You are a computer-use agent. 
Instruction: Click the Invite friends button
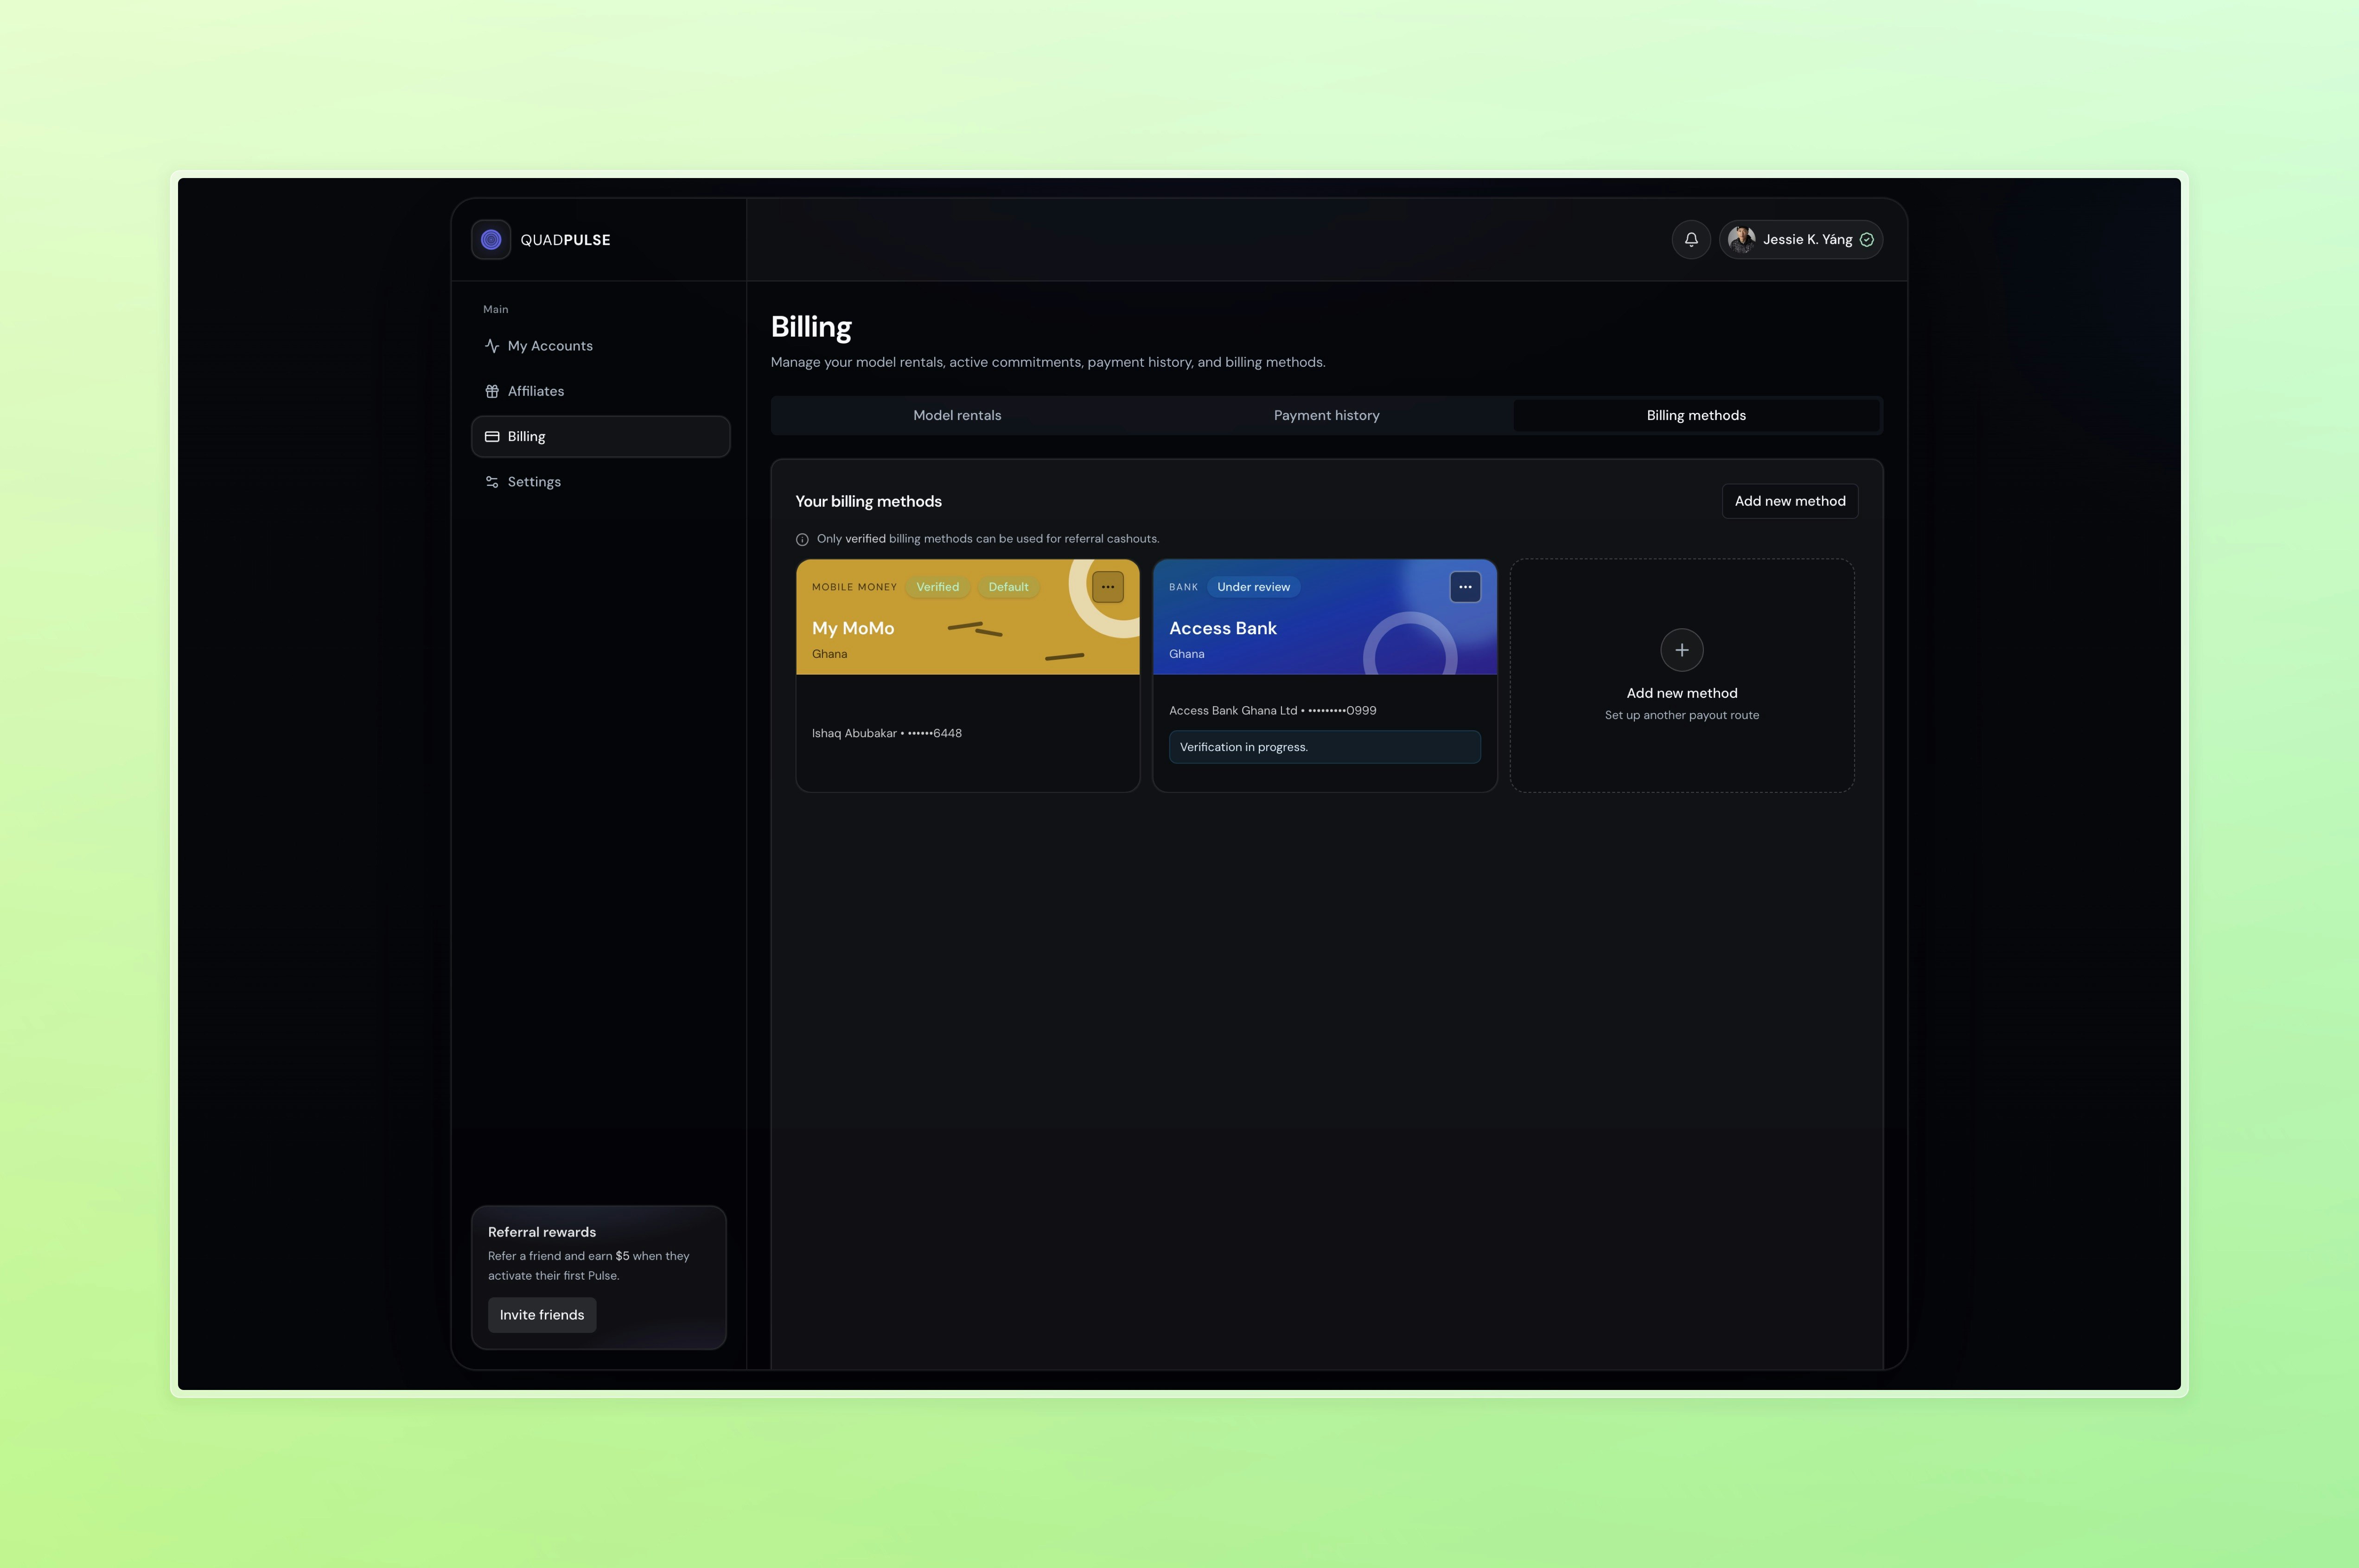541,1315
